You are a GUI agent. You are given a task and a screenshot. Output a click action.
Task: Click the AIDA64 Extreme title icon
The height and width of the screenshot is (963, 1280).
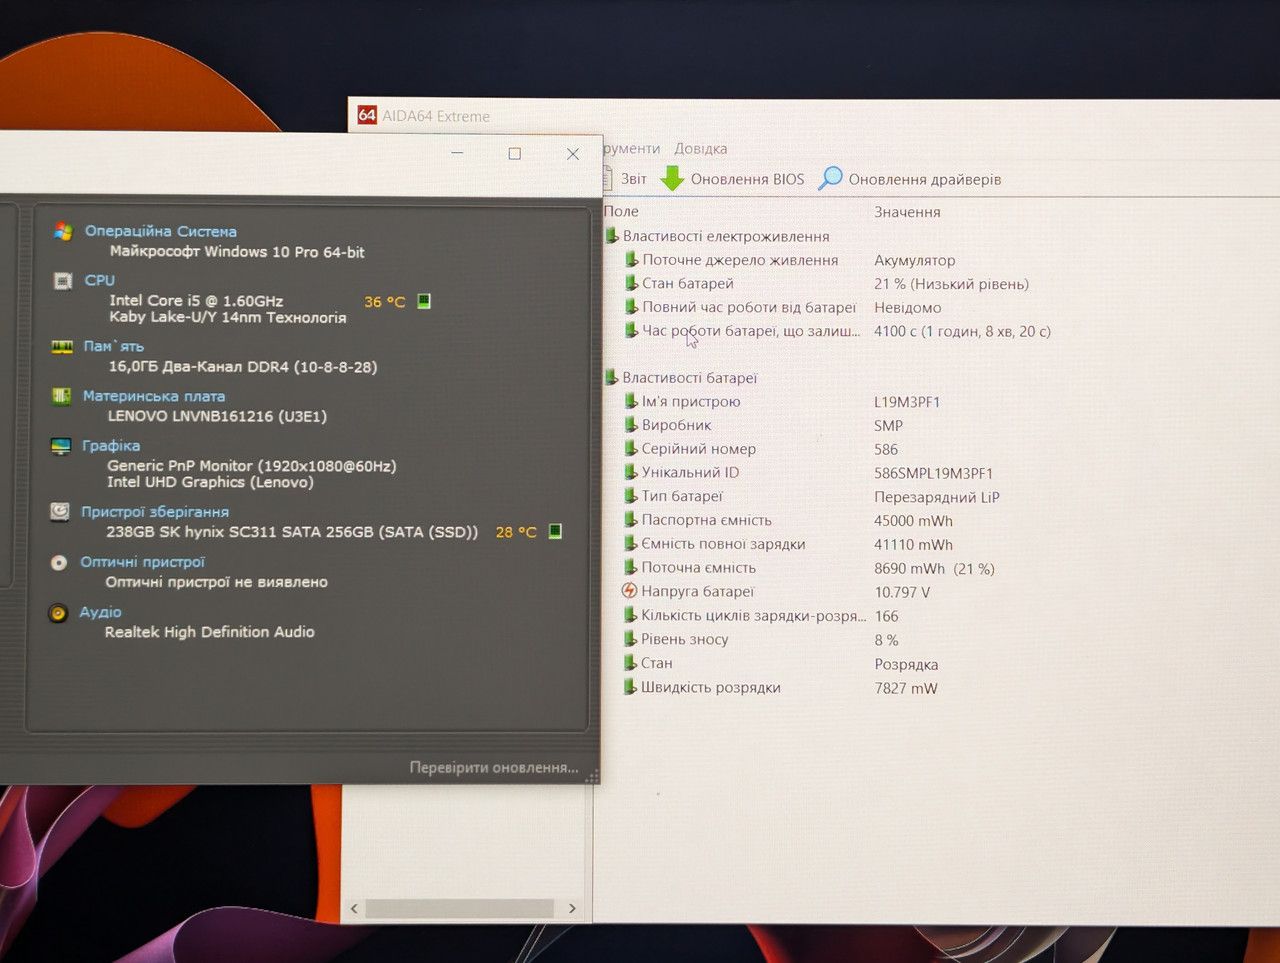pyautogui.click(x=367, y=115)
